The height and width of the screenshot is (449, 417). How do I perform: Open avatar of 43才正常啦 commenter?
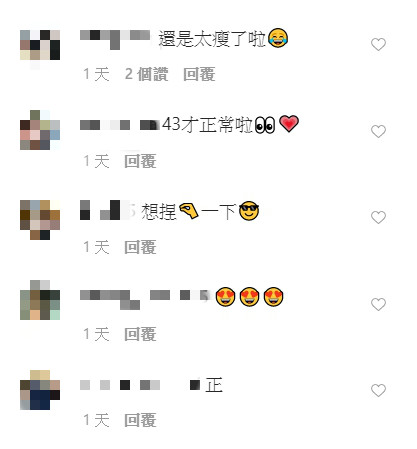40,130
